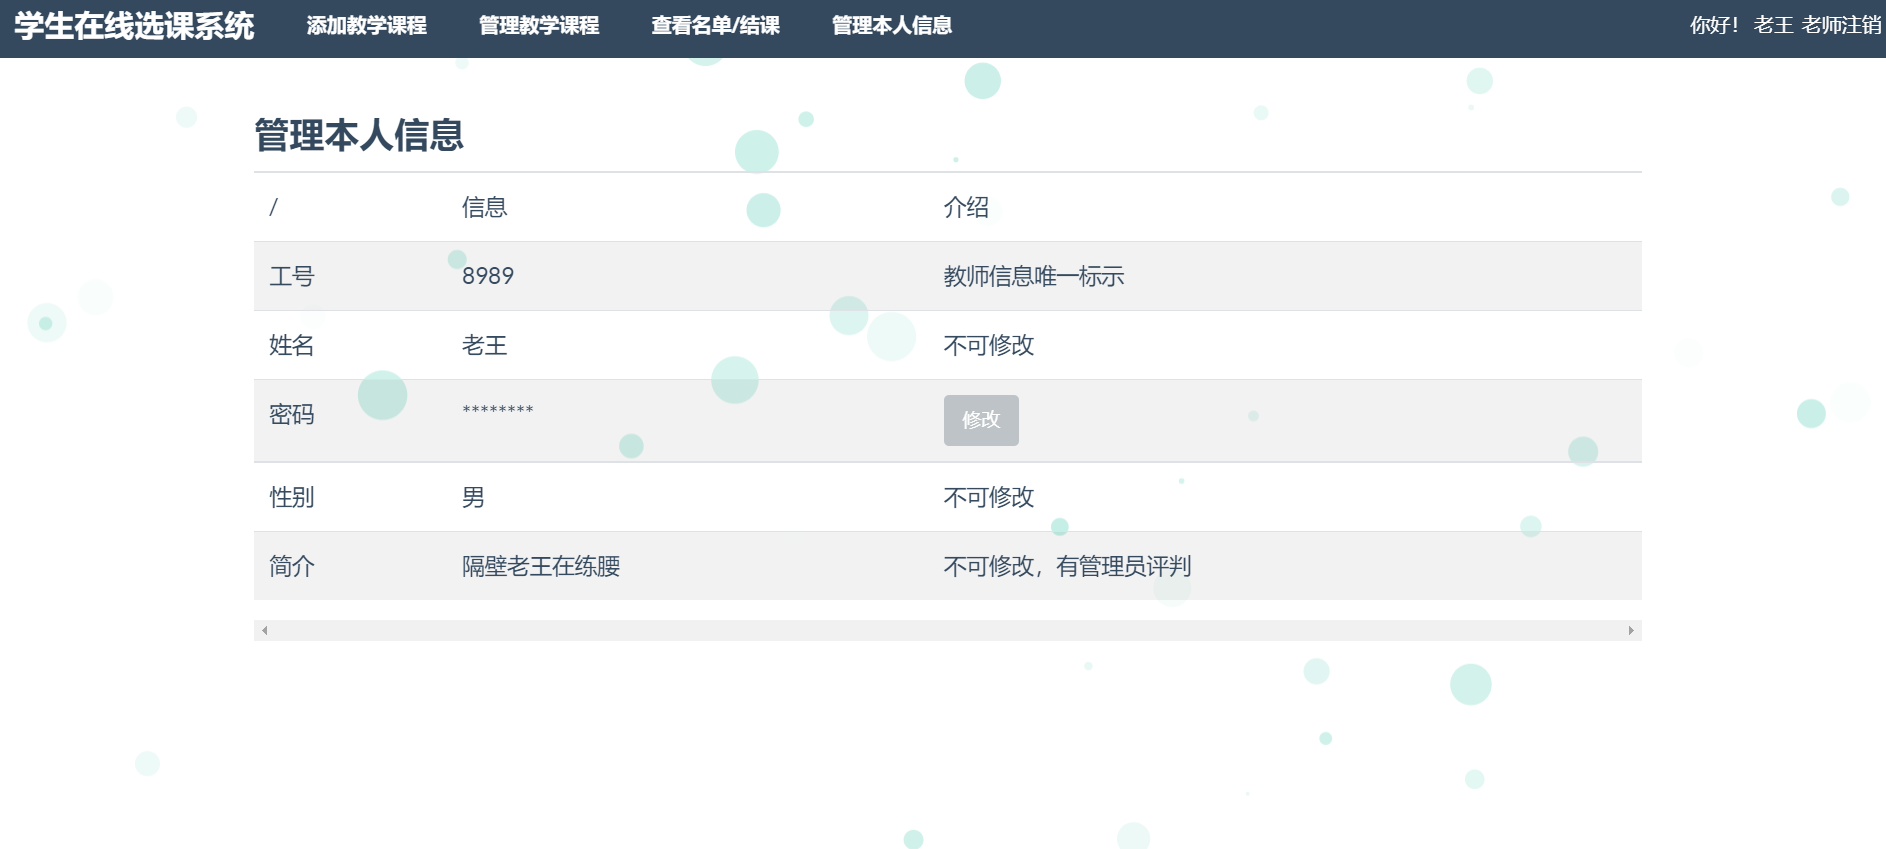
Task: Open the 查看名单/结课 page
Action: [x=715, y=26]
